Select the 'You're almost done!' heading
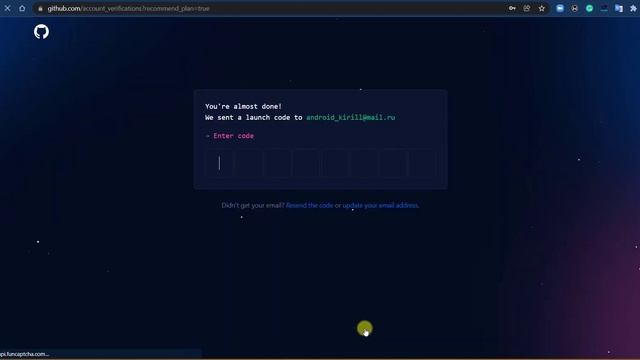The height and width of the screenshot is (360, 640). pos(243,107)
